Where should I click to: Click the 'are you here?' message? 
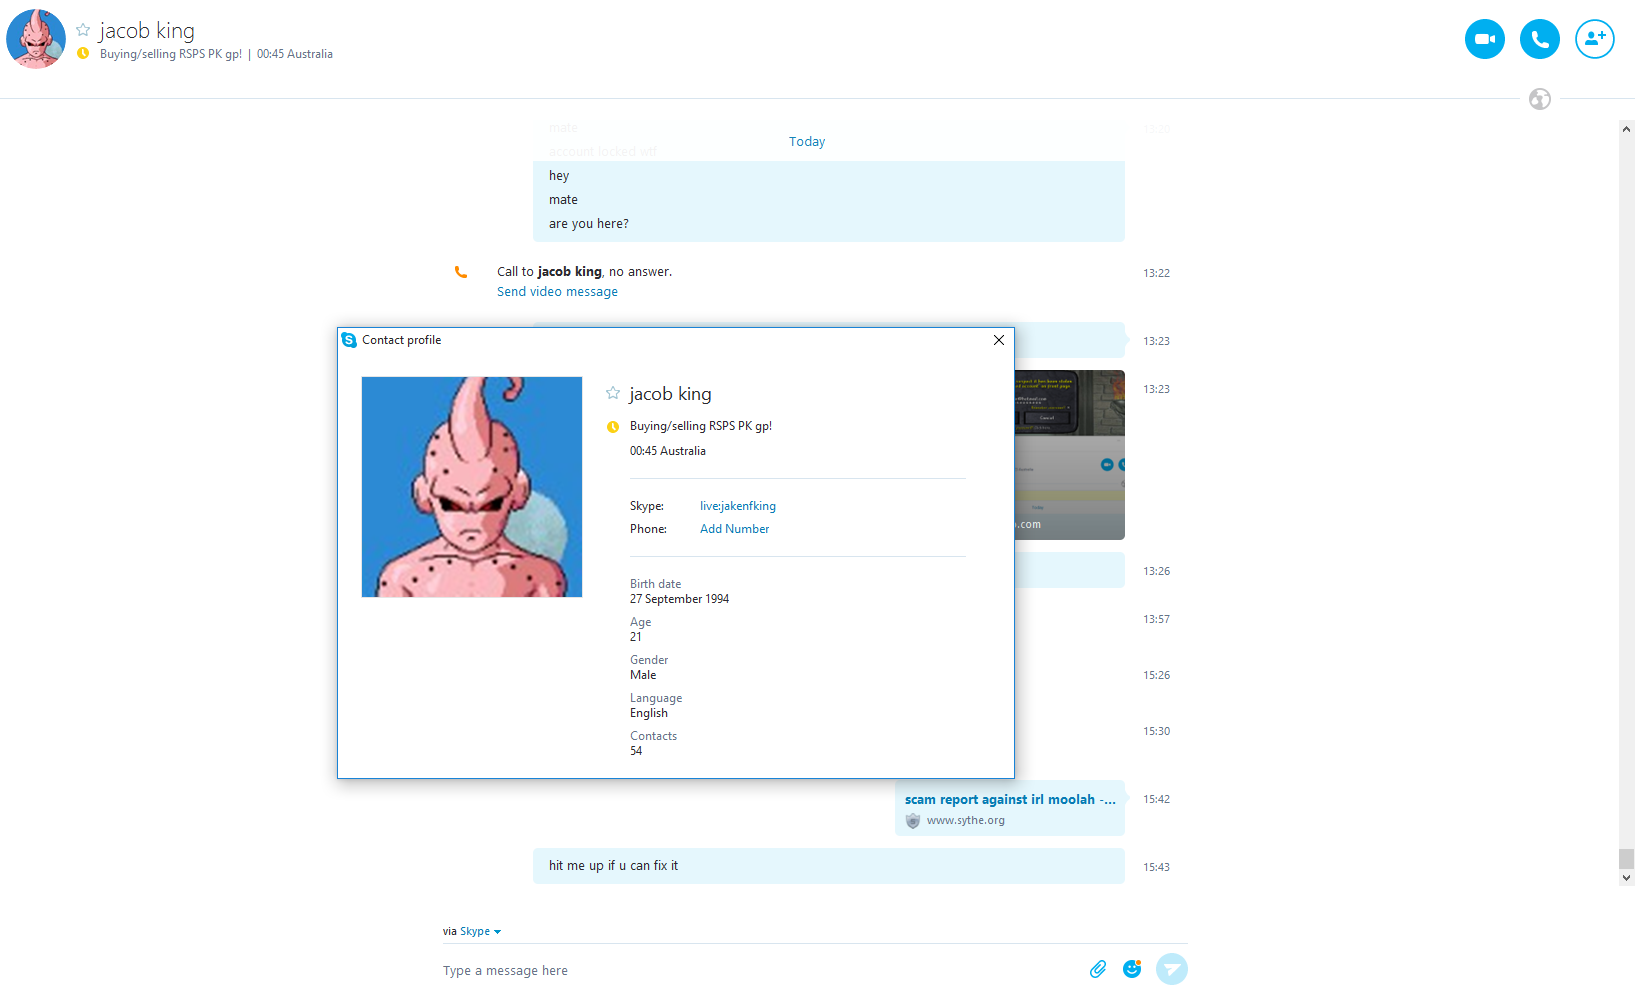click(x=589, y=224)
